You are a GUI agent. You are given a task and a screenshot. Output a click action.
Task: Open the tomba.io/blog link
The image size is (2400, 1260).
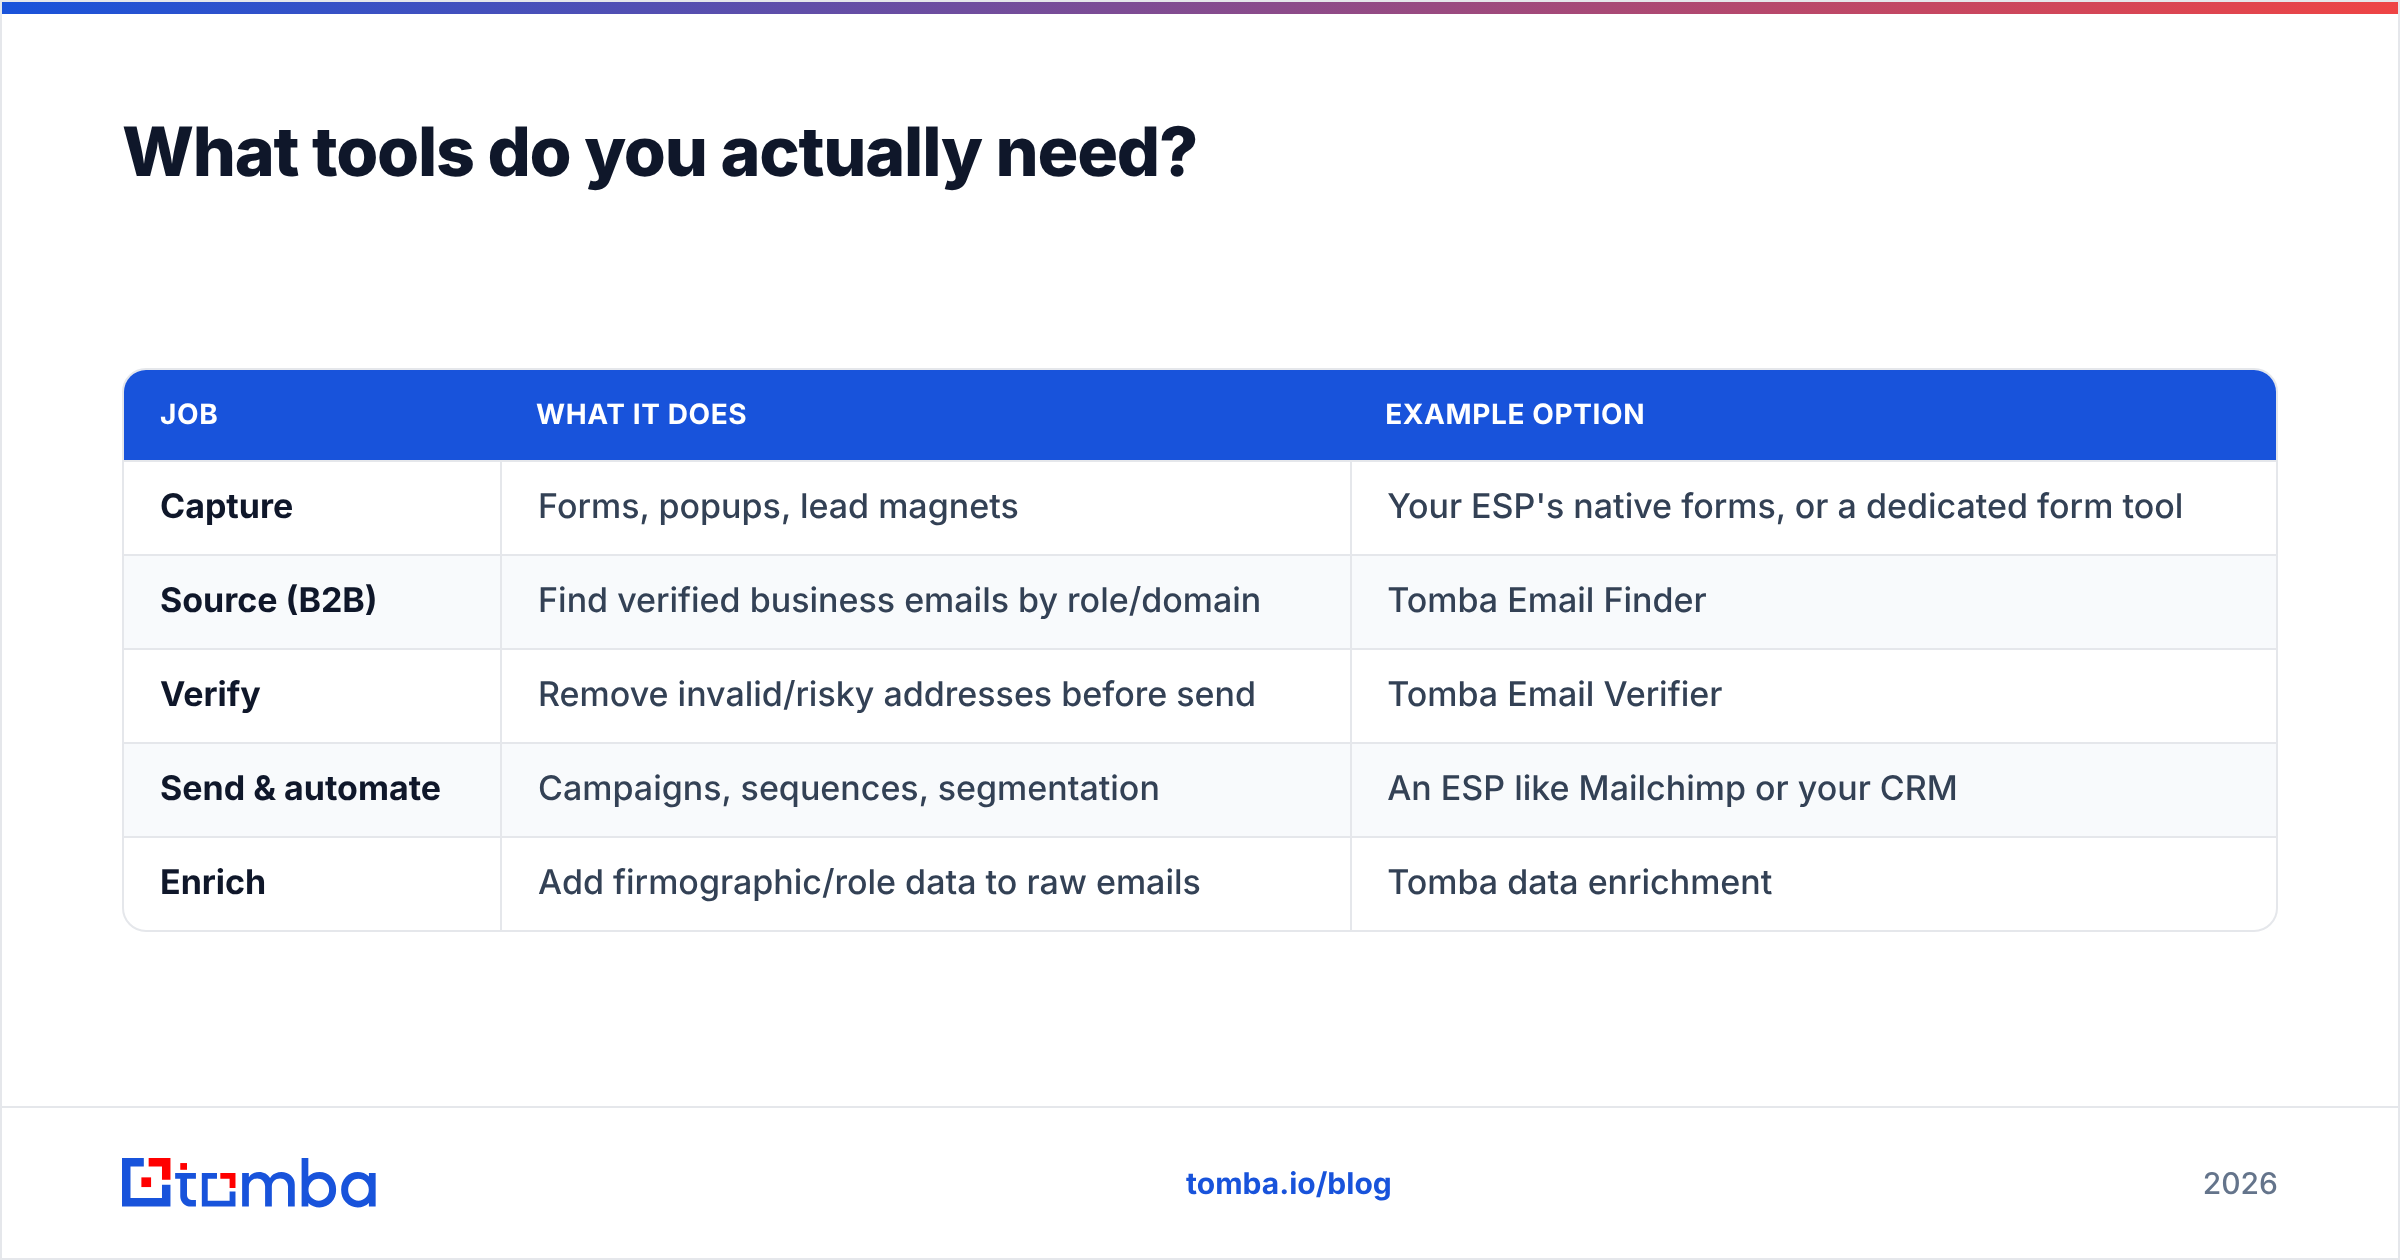pos(1288,1184)
